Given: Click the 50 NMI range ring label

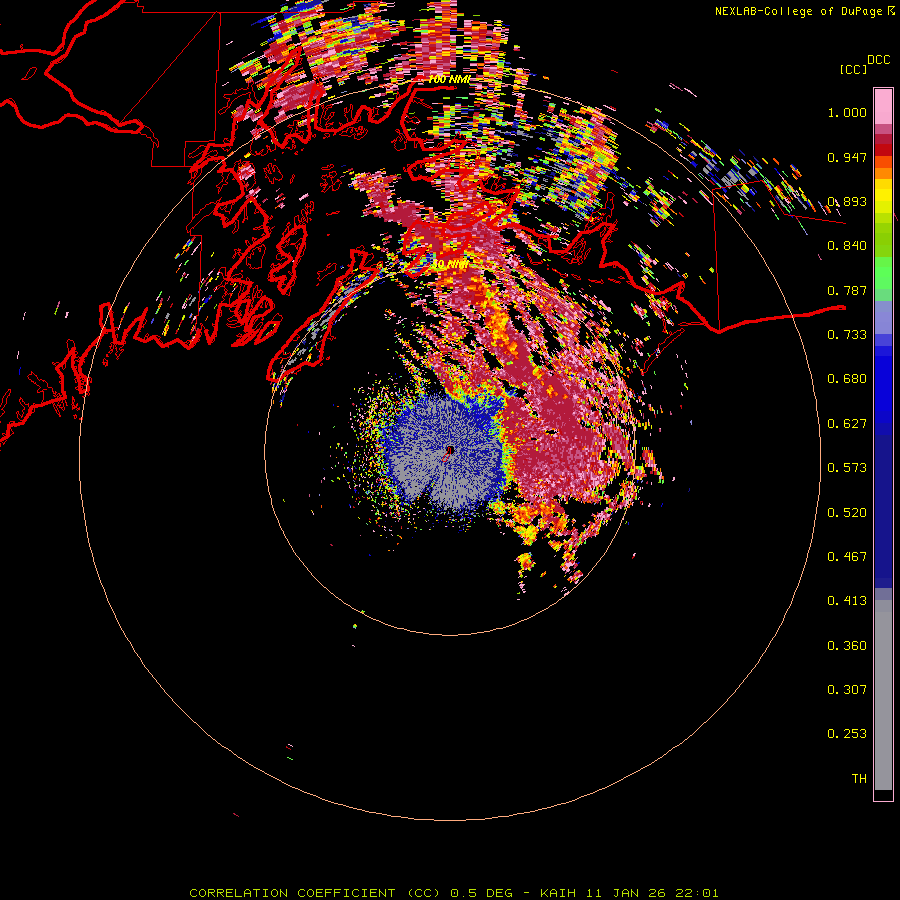Looking at the screenshot, I should pos(449,265).
